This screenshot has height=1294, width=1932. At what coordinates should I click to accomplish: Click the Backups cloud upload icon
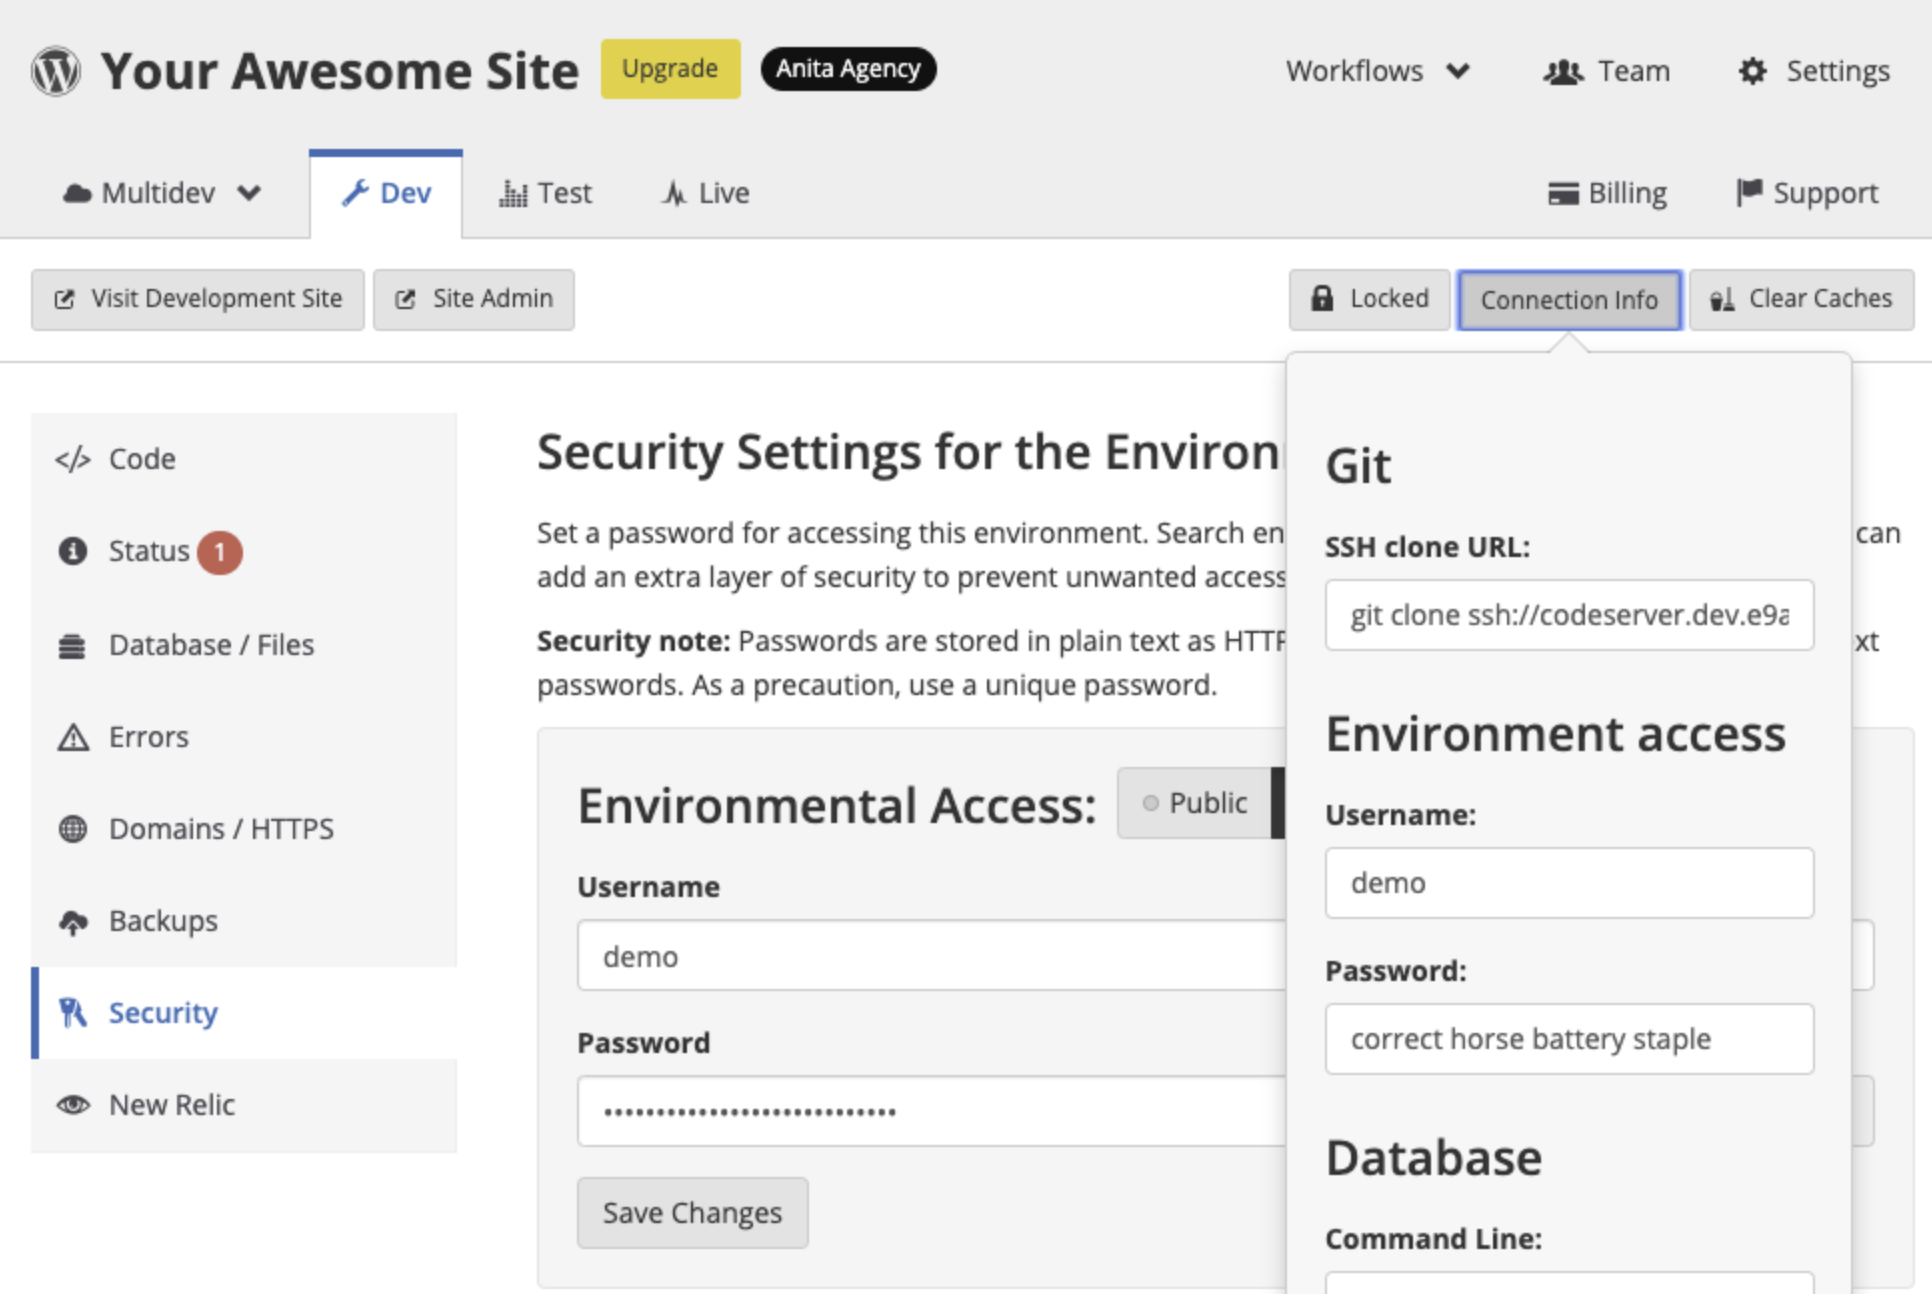[x=73, y=921]
